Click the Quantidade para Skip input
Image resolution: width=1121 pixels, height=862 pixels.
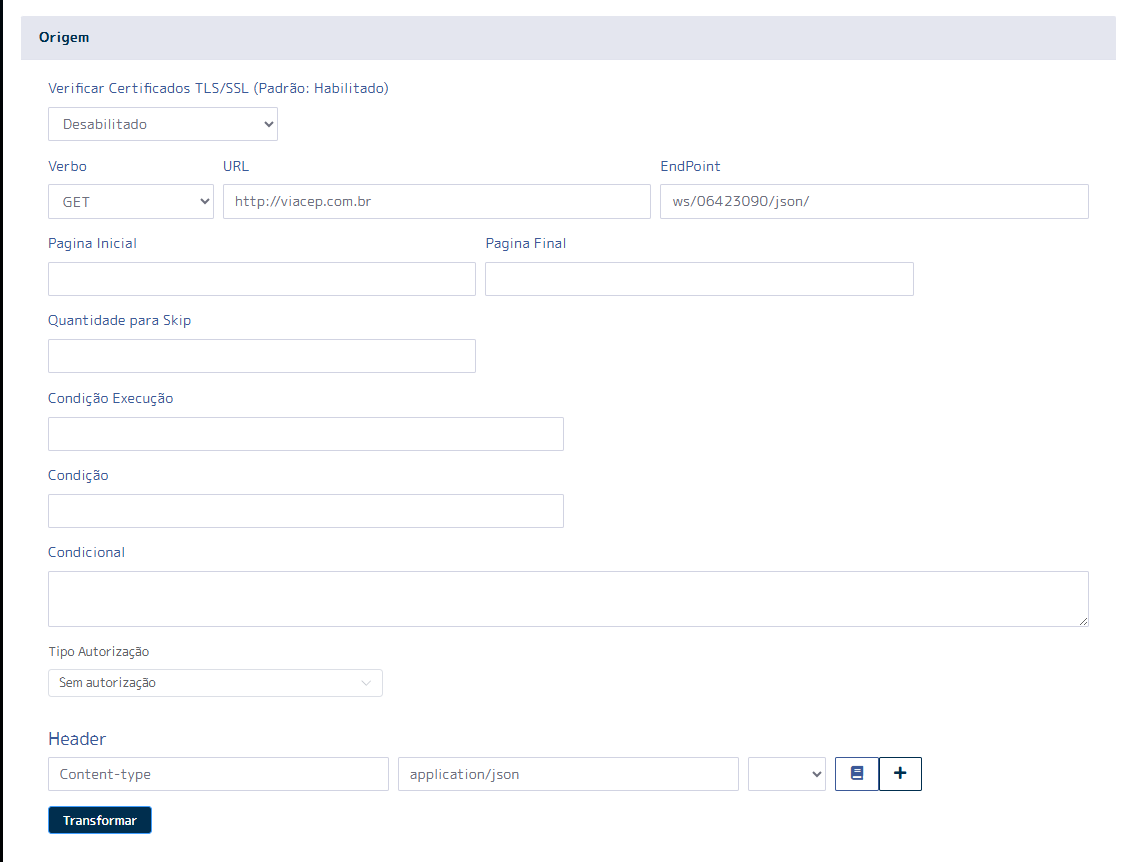point(262,356)
